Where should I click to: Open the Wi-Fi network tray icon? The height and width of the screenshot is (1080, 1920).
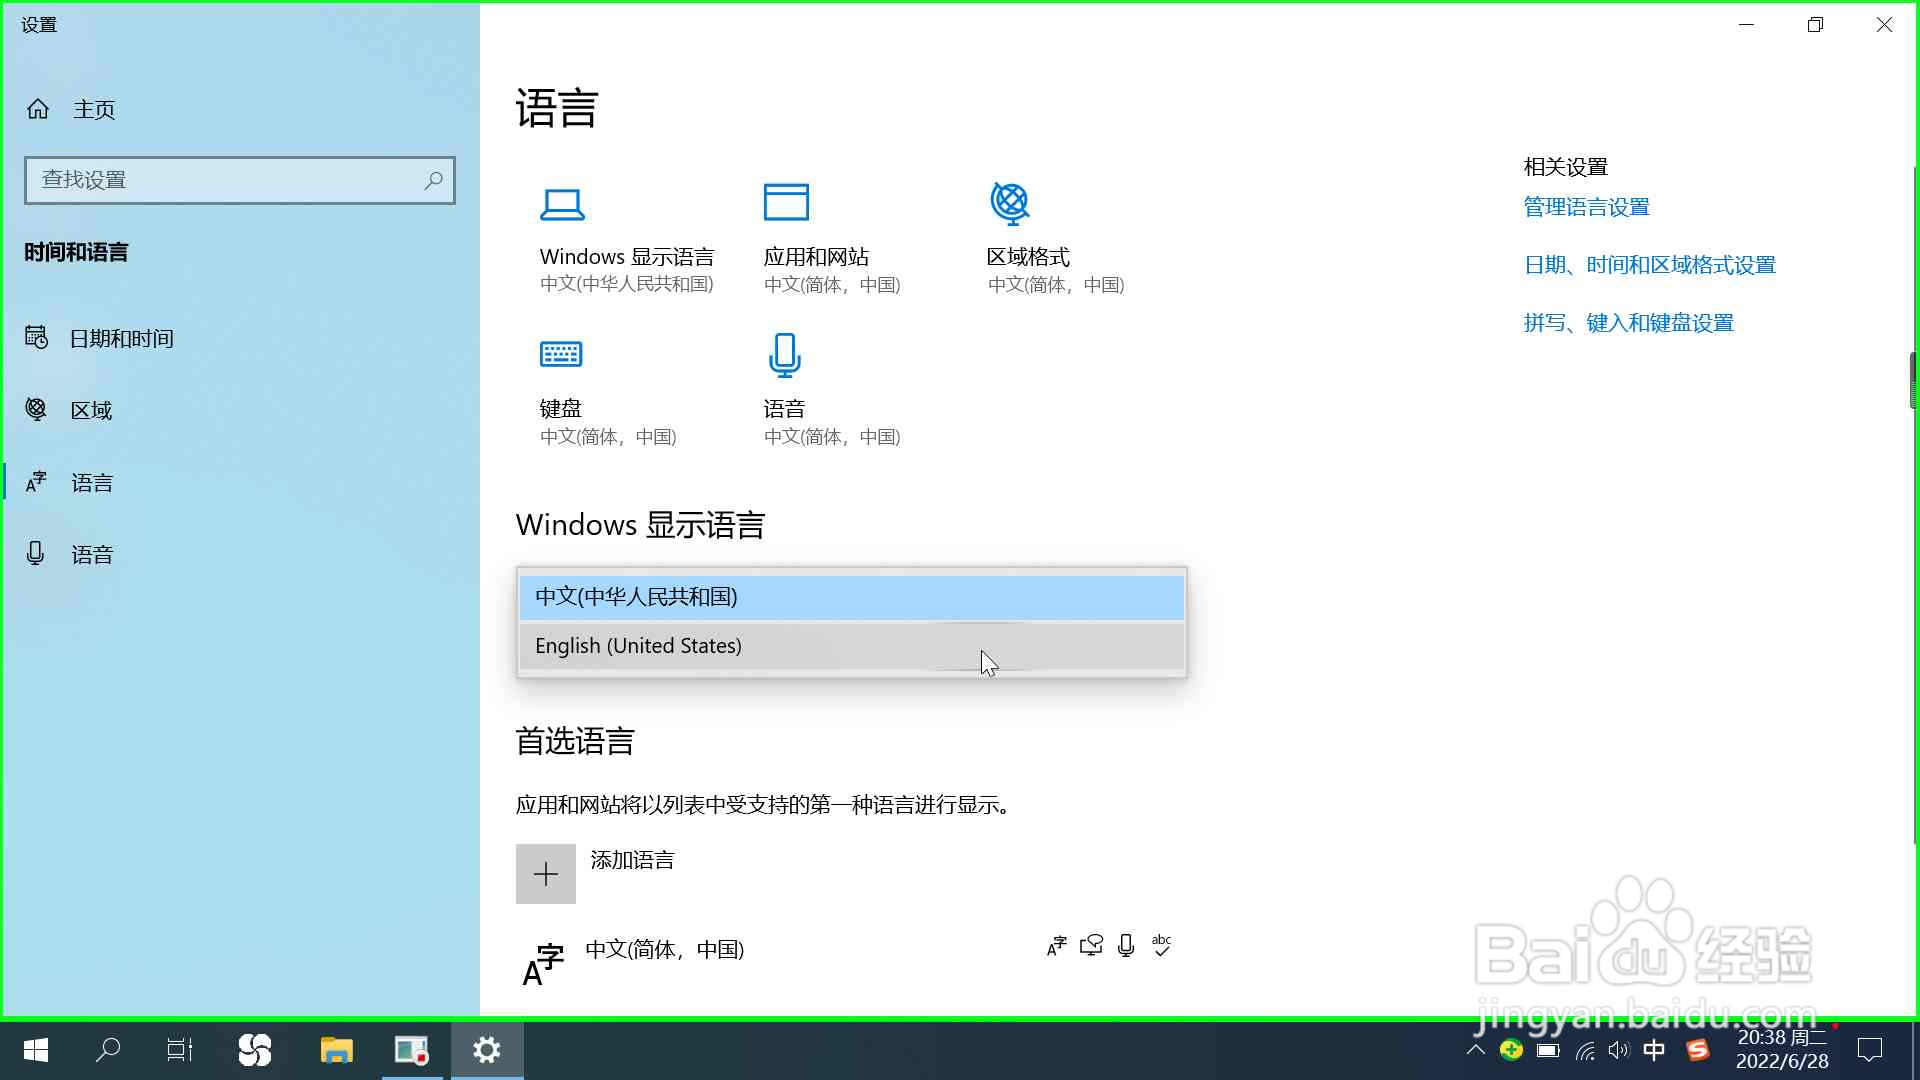1585,1050
